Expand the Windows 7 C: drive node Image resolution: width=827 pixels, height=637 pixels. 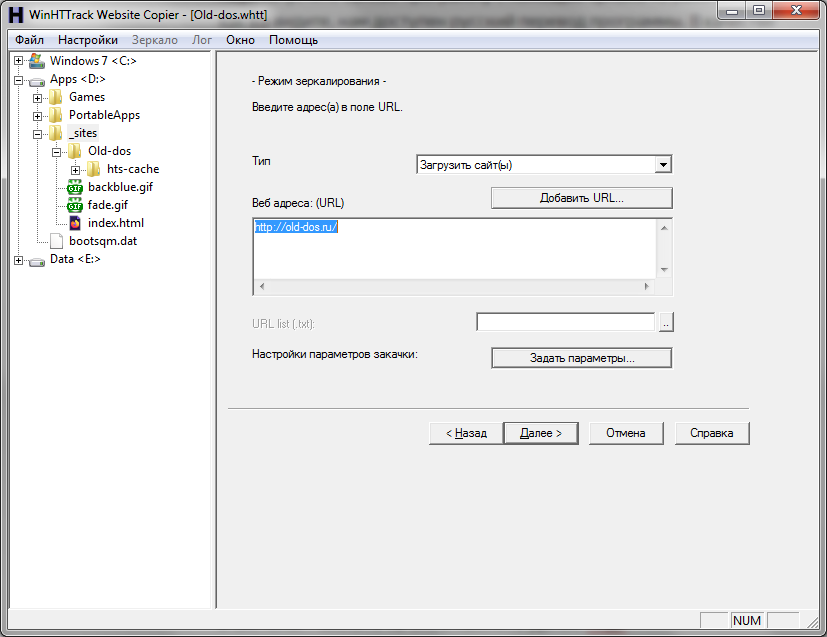click(x=18, y=61)
